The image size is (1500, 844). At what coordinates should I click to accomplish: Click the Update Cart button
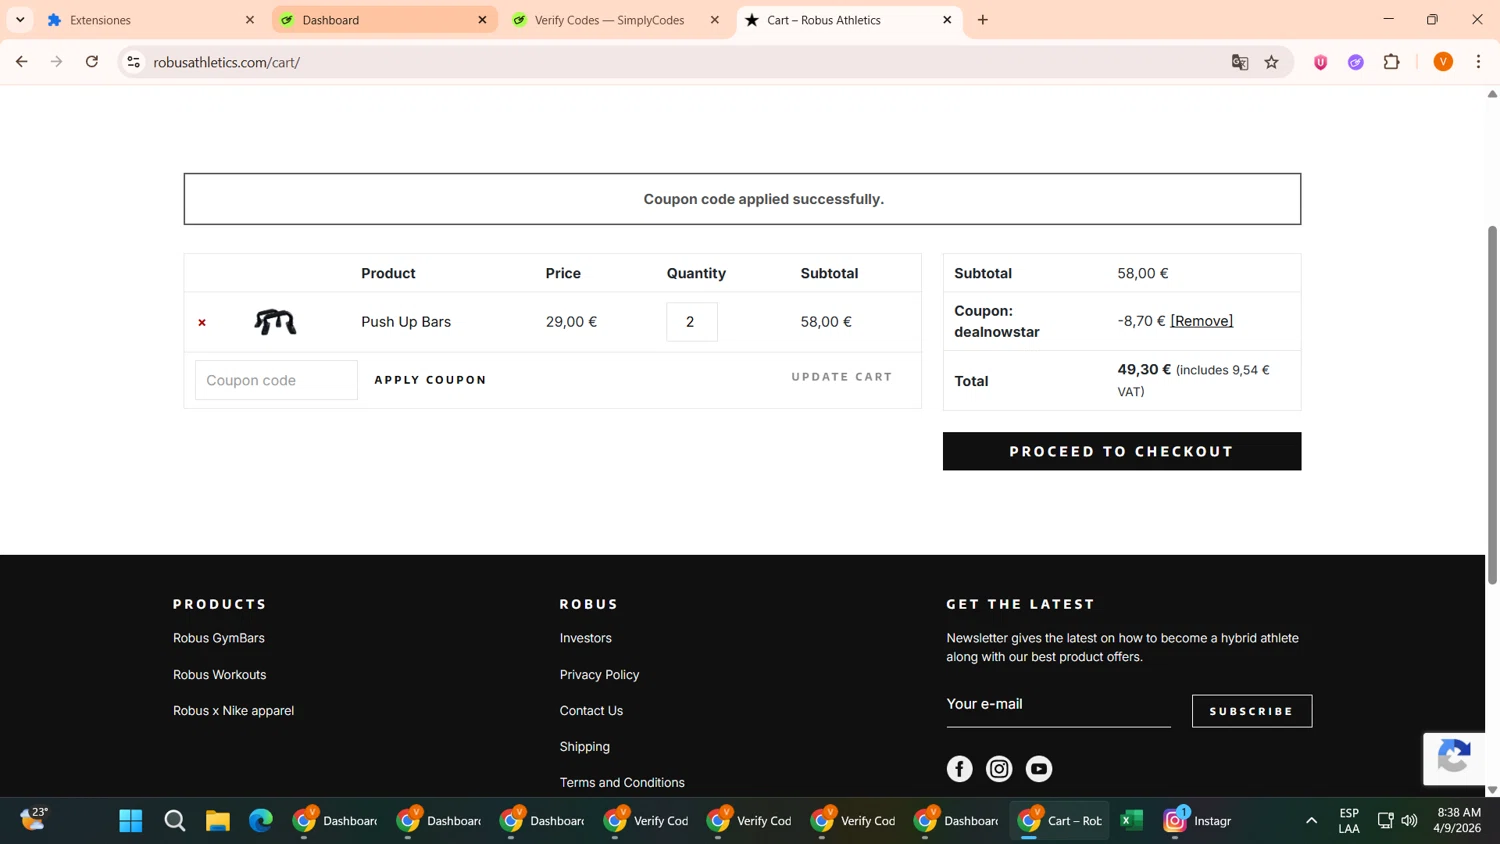[842, 377]
